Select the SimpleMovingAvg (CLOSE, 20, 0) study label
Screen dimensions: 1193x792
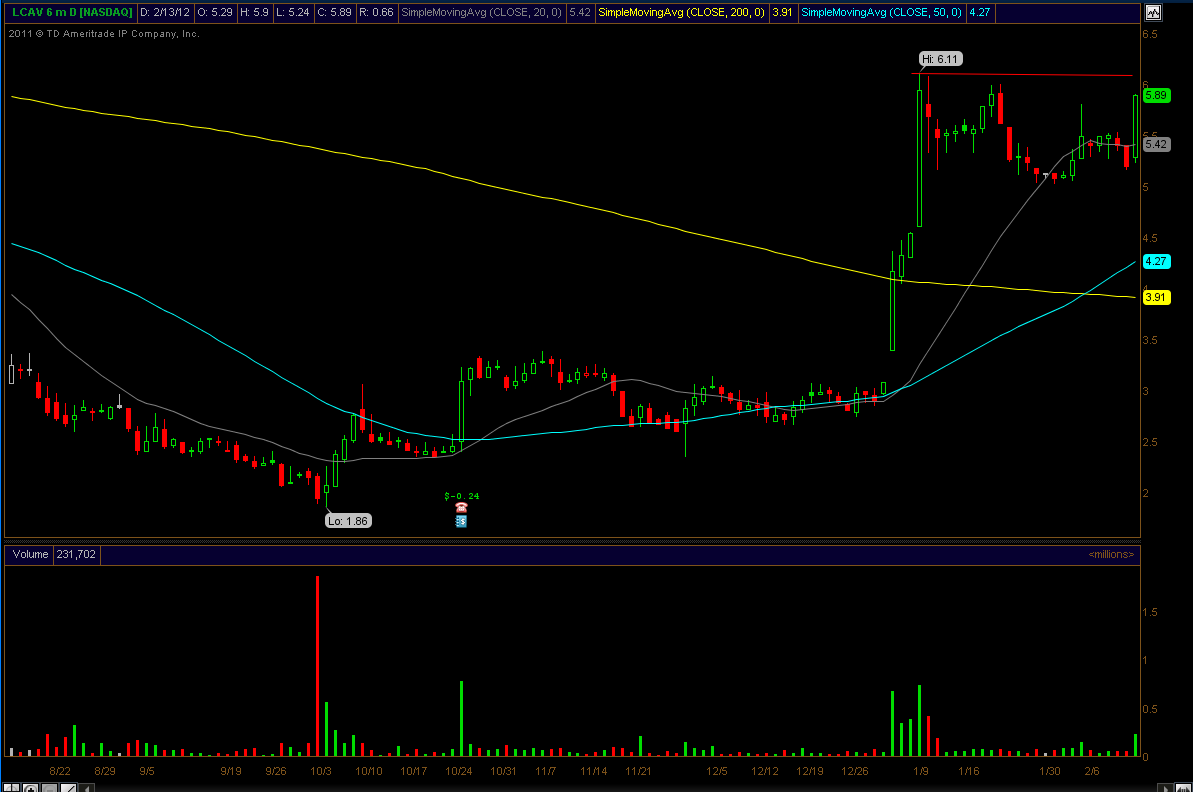[x=482, y=12]
